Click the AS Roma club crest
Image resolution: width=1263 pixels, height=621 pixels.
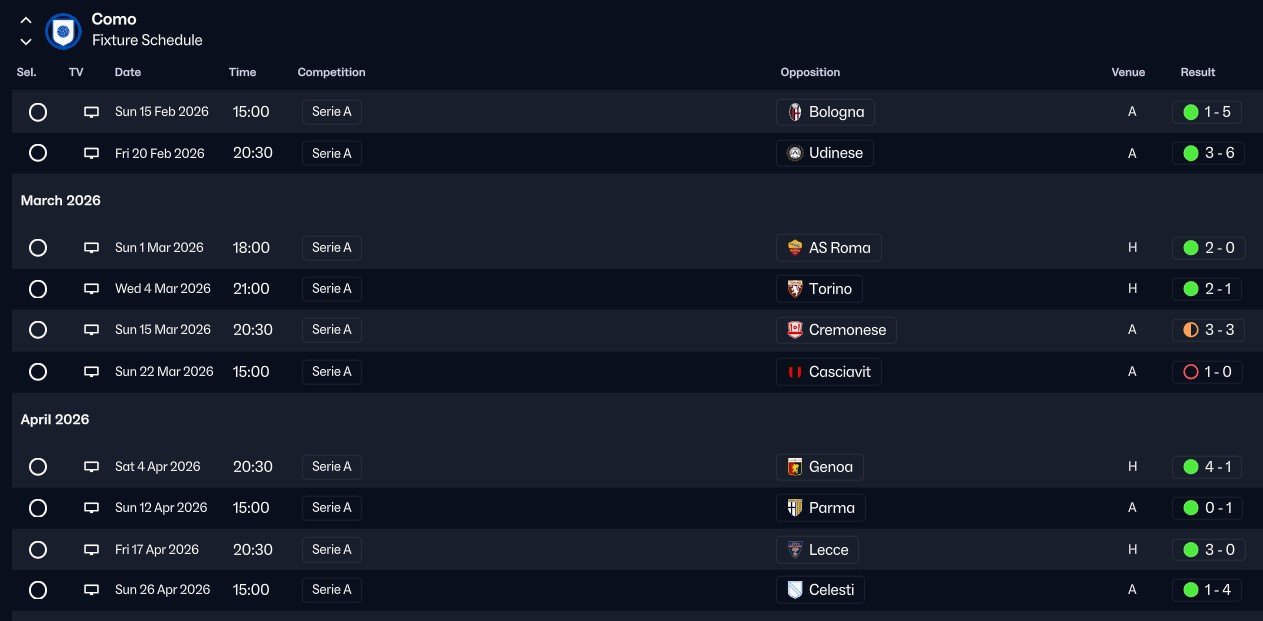pyautogui.click(x=795, y=248)
